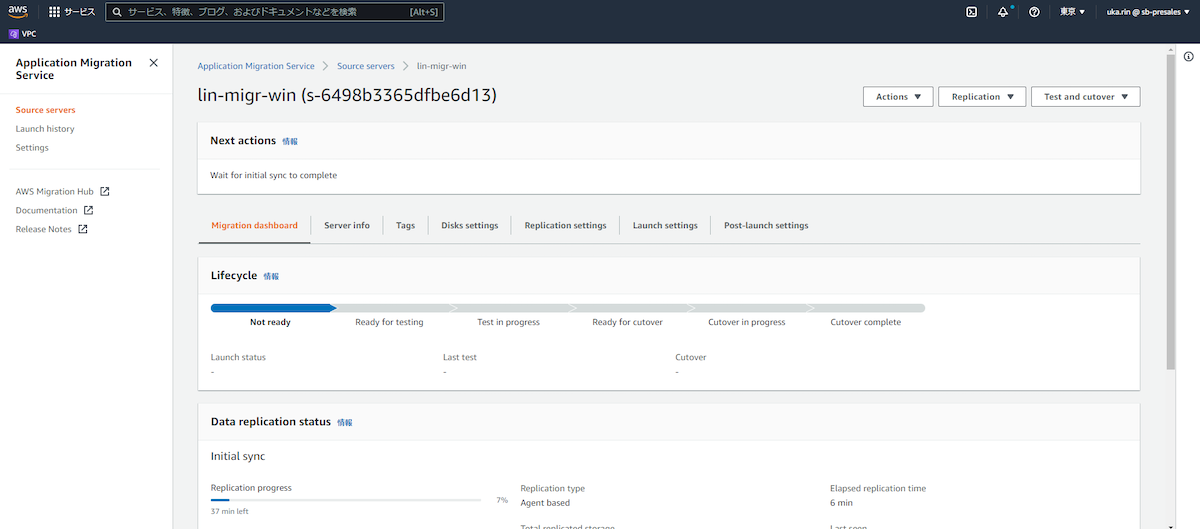Expand the Actions dropdown
This screenshot has width=1200, height=529.
click(x=897, y=97)
